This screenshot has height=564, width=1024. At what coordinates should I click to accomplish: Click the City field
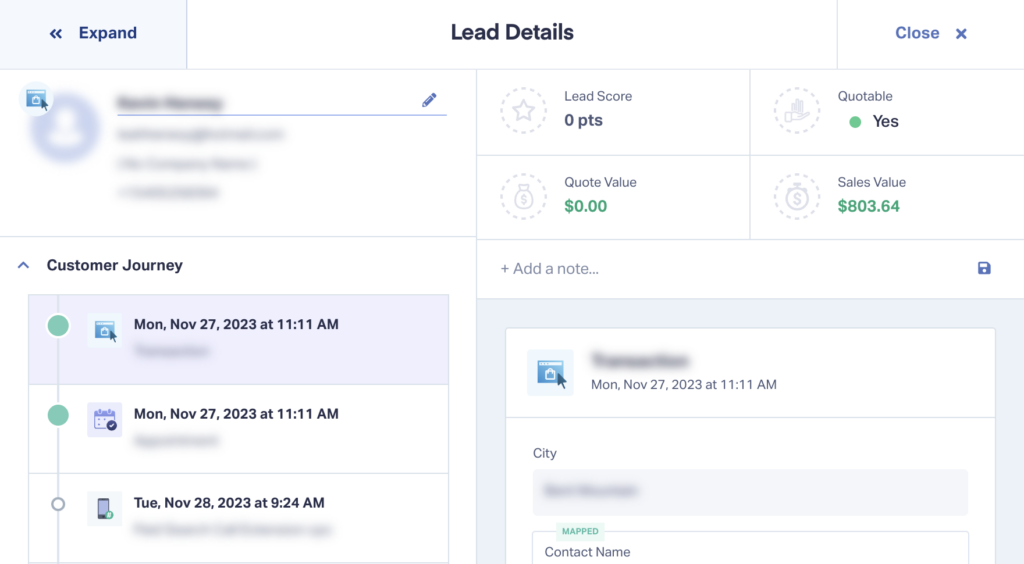pos(750,492)
